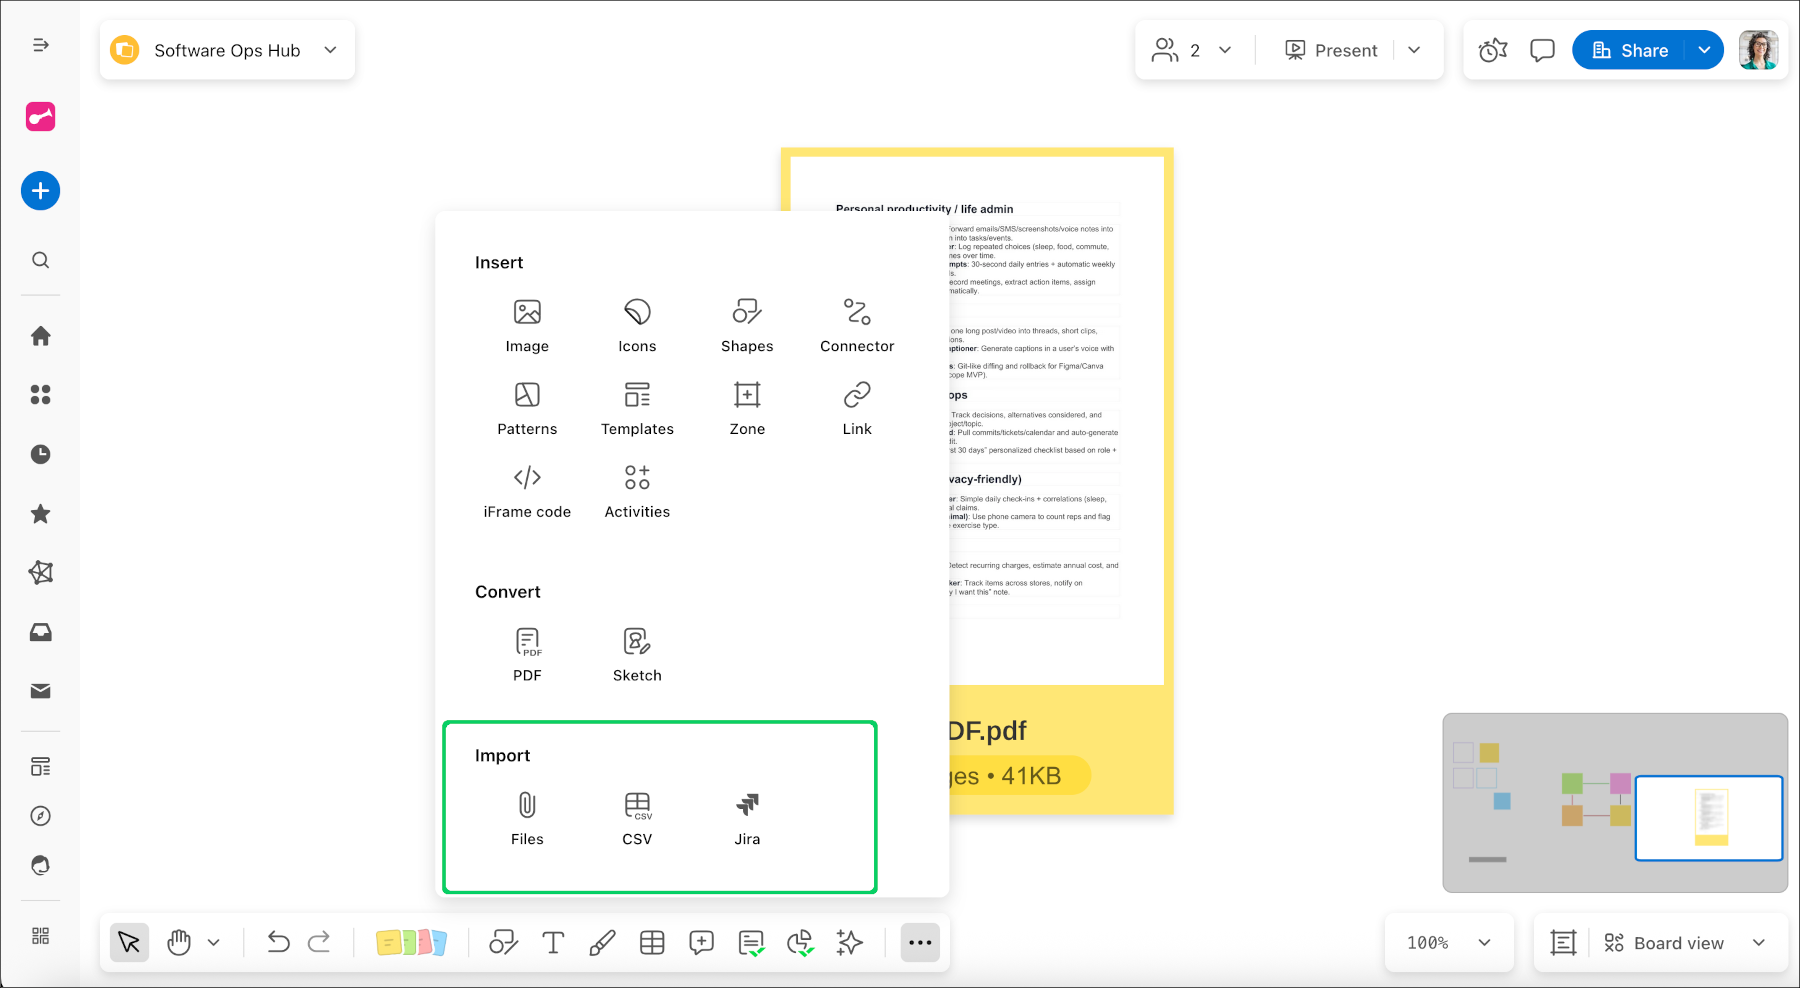Pick the Text tool in toolbar

553,943
